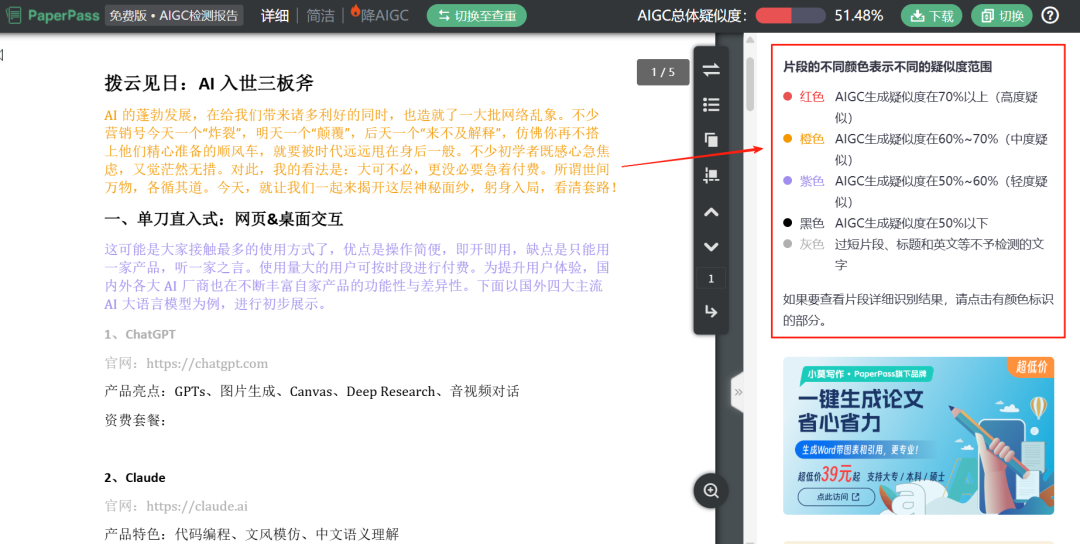Go to next page with down chevron
1080x544 pixels.
point(711,246)
